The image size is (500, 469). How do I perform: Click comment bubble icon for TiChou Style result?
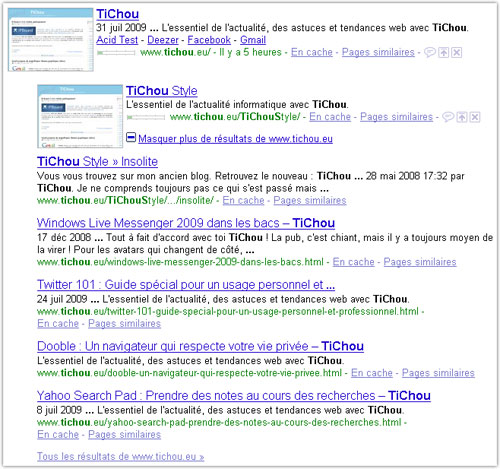pos(448,117)
